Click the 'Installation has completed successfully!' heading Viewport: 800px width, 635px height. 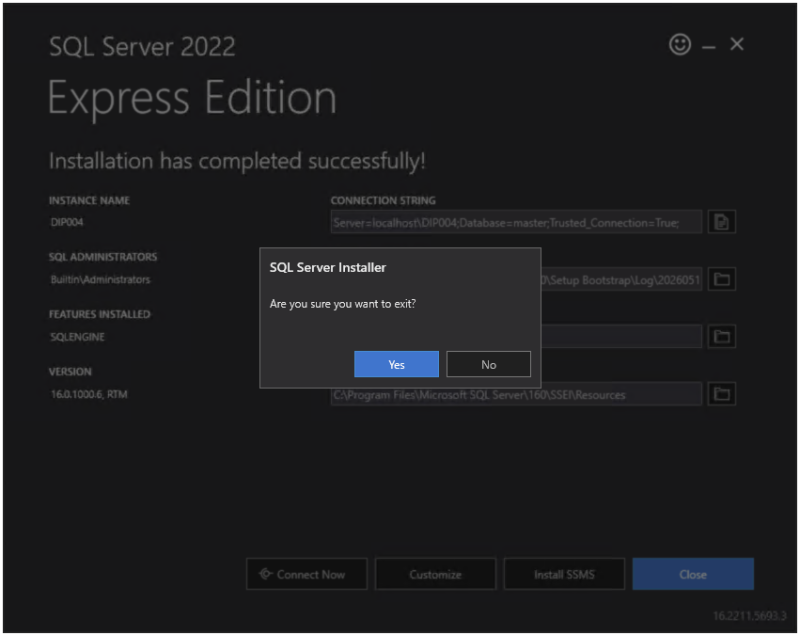(x=237, y=161)
